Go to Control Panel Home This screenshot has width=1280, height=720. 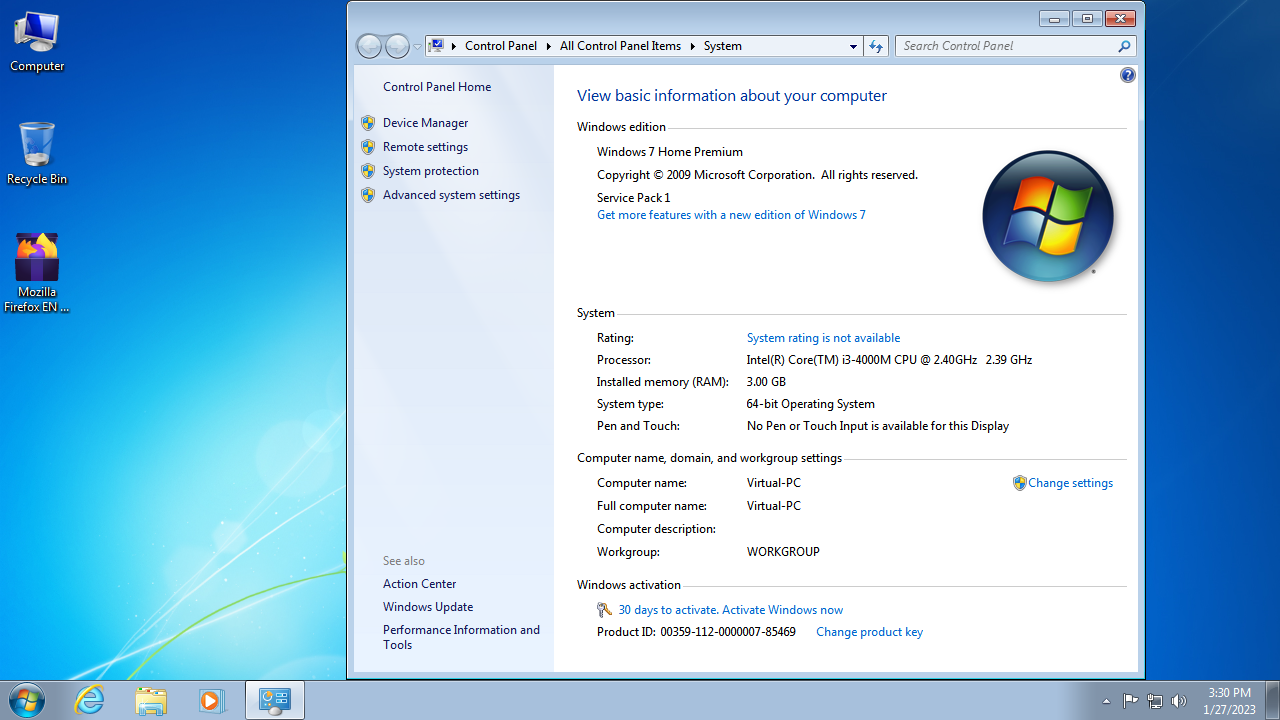pos(437,87)
